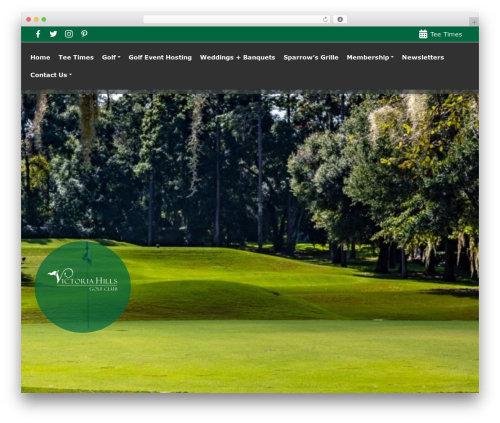Click the browser address bar
Screen dimensions: 500x423
coord(237,20)
